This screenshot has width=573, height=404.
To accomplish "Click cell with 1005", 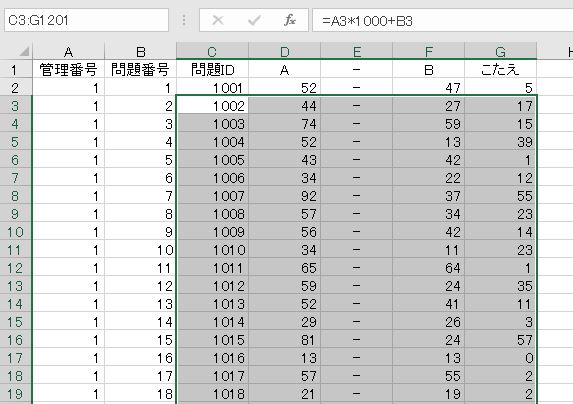I will pyautogui.click(x=212, y=160).
